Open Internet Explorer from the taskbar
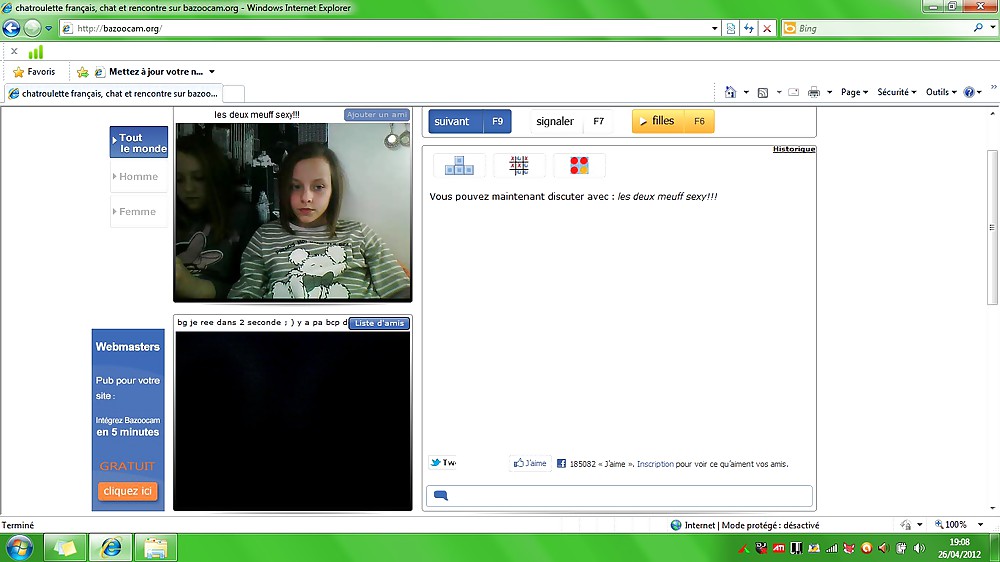Viewport: 1000px width, 562px height. 110,548
